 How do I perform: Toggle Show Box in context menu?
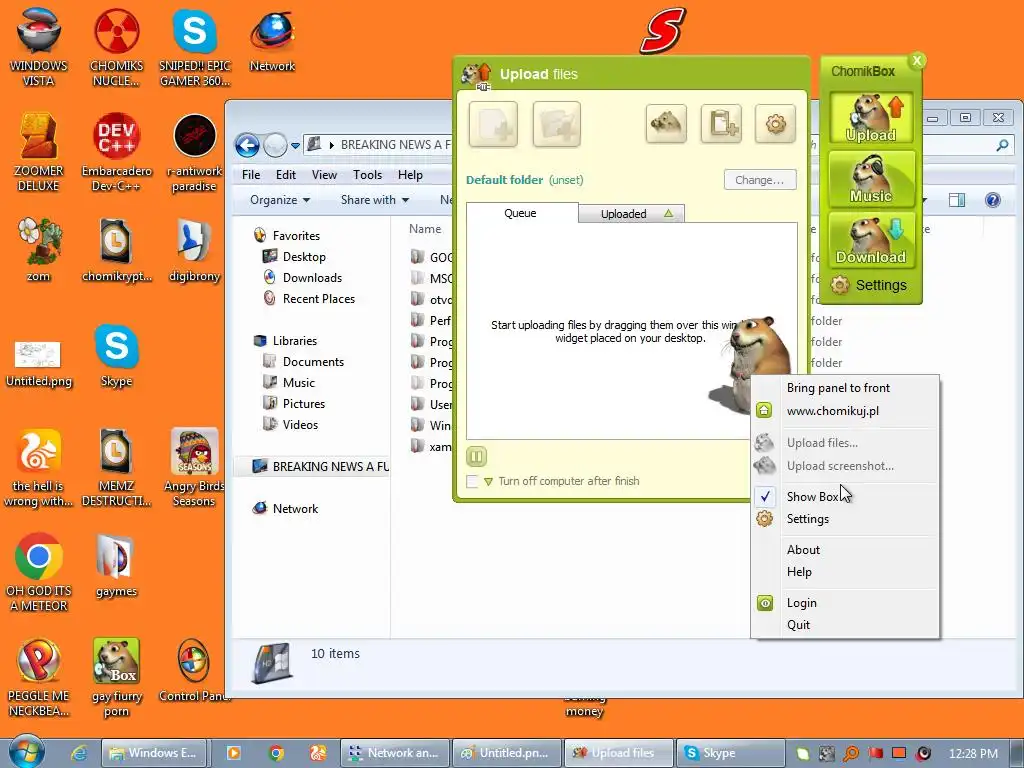(813, 497)
